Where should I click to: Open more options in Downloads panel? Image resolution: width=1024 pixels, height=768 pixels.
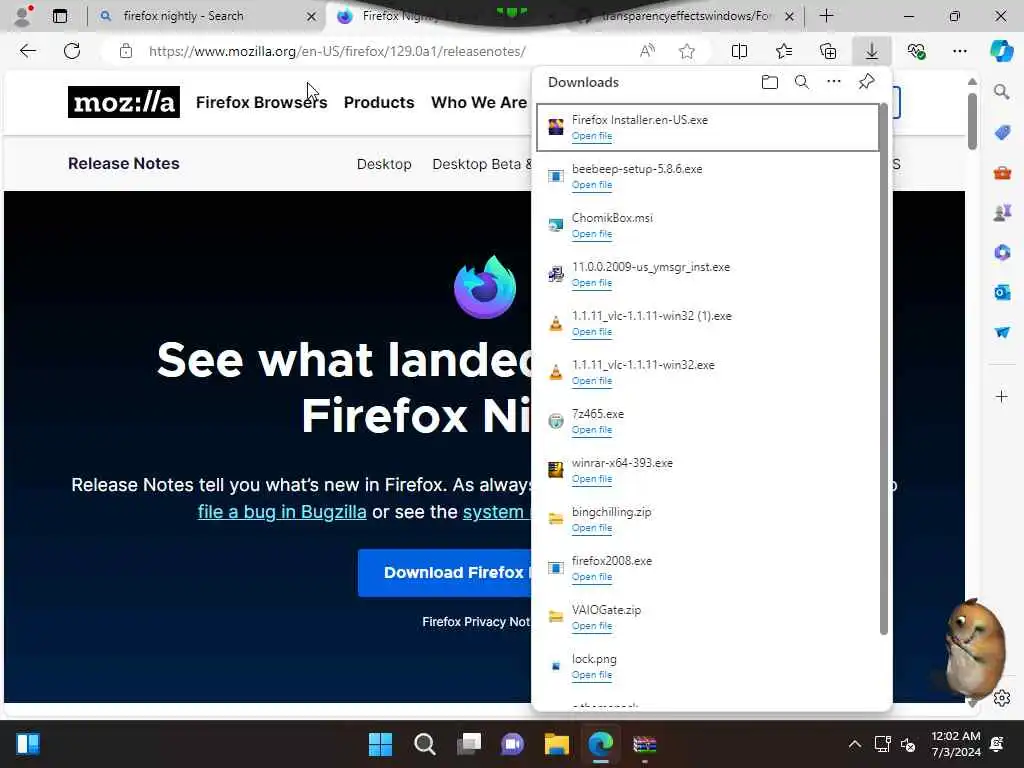coord(834,82)
